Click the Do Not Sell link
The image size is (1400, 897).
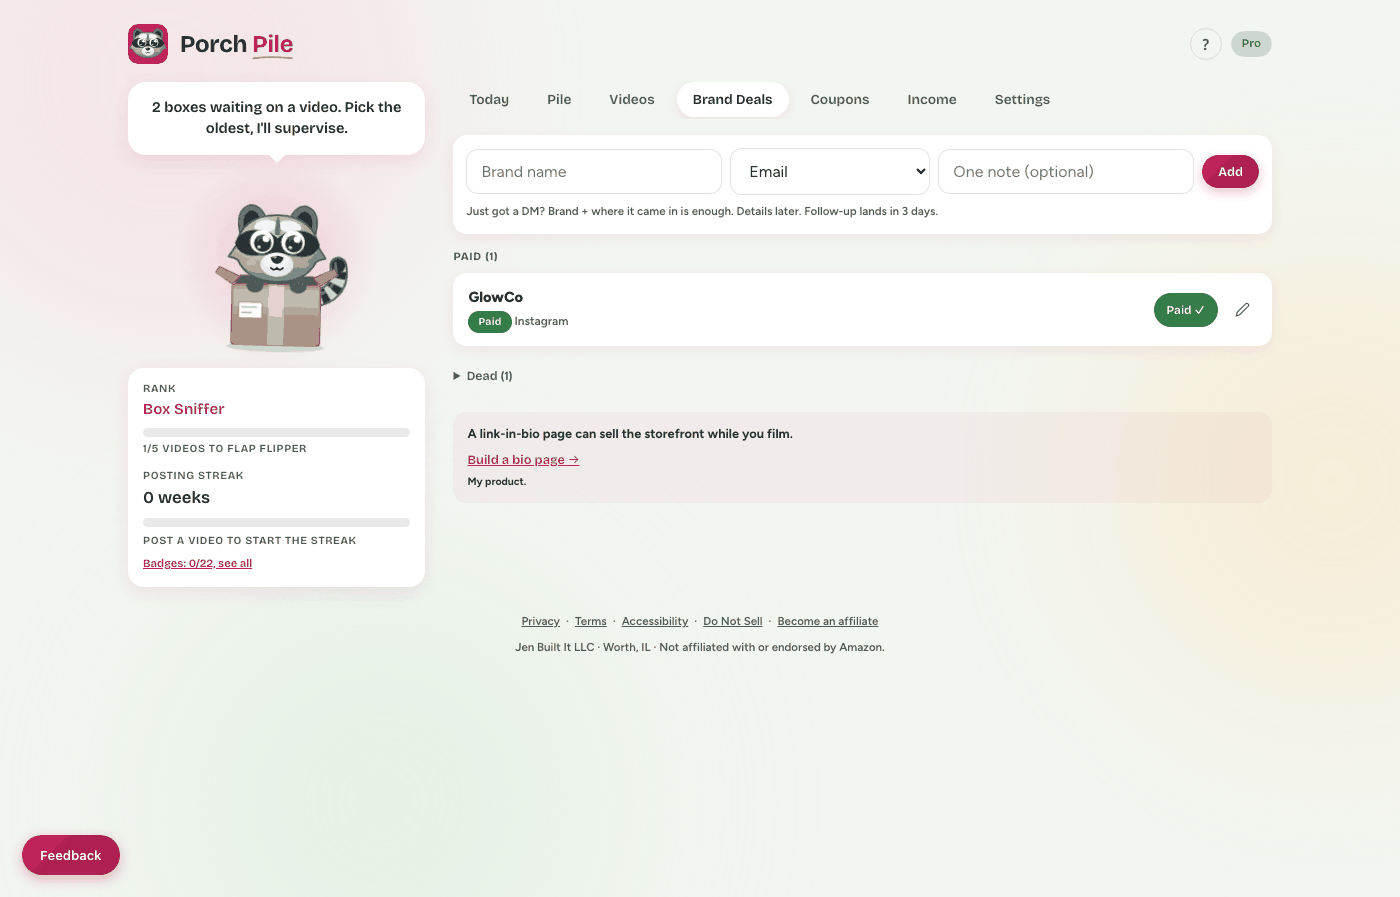[x=733, y=622]
